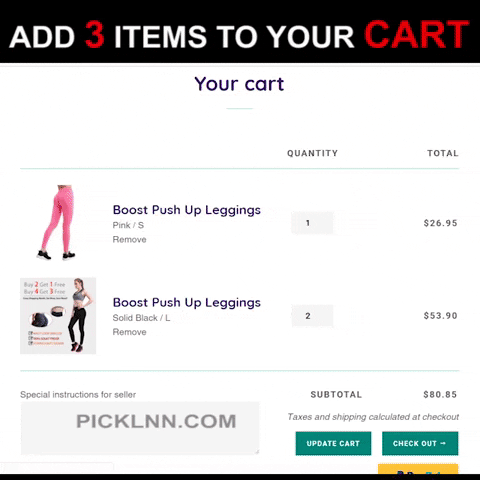The image size is (480, 480).
Task: Click the special instructions for seller textarea
Action: coord(140,428)
